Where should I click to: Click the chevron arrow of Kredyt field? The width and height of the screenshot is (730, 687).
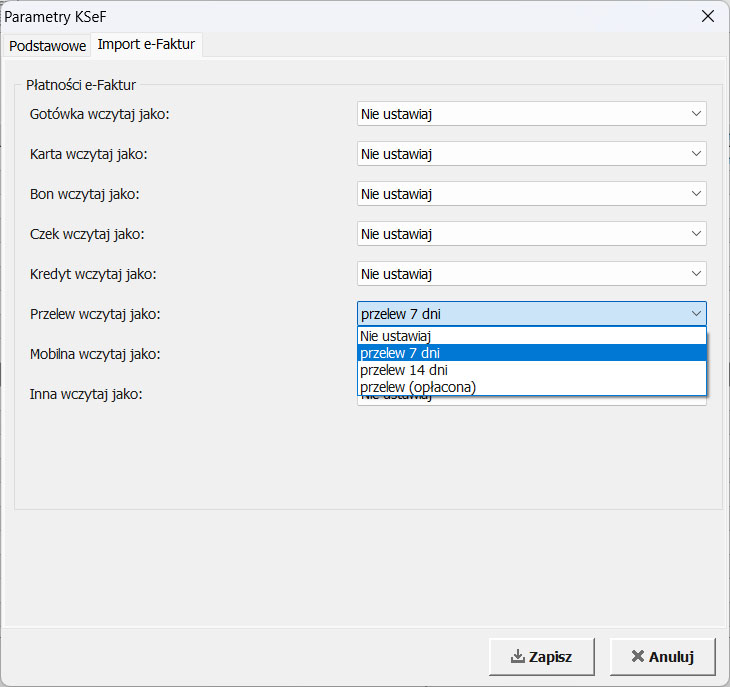click(696, 274)
